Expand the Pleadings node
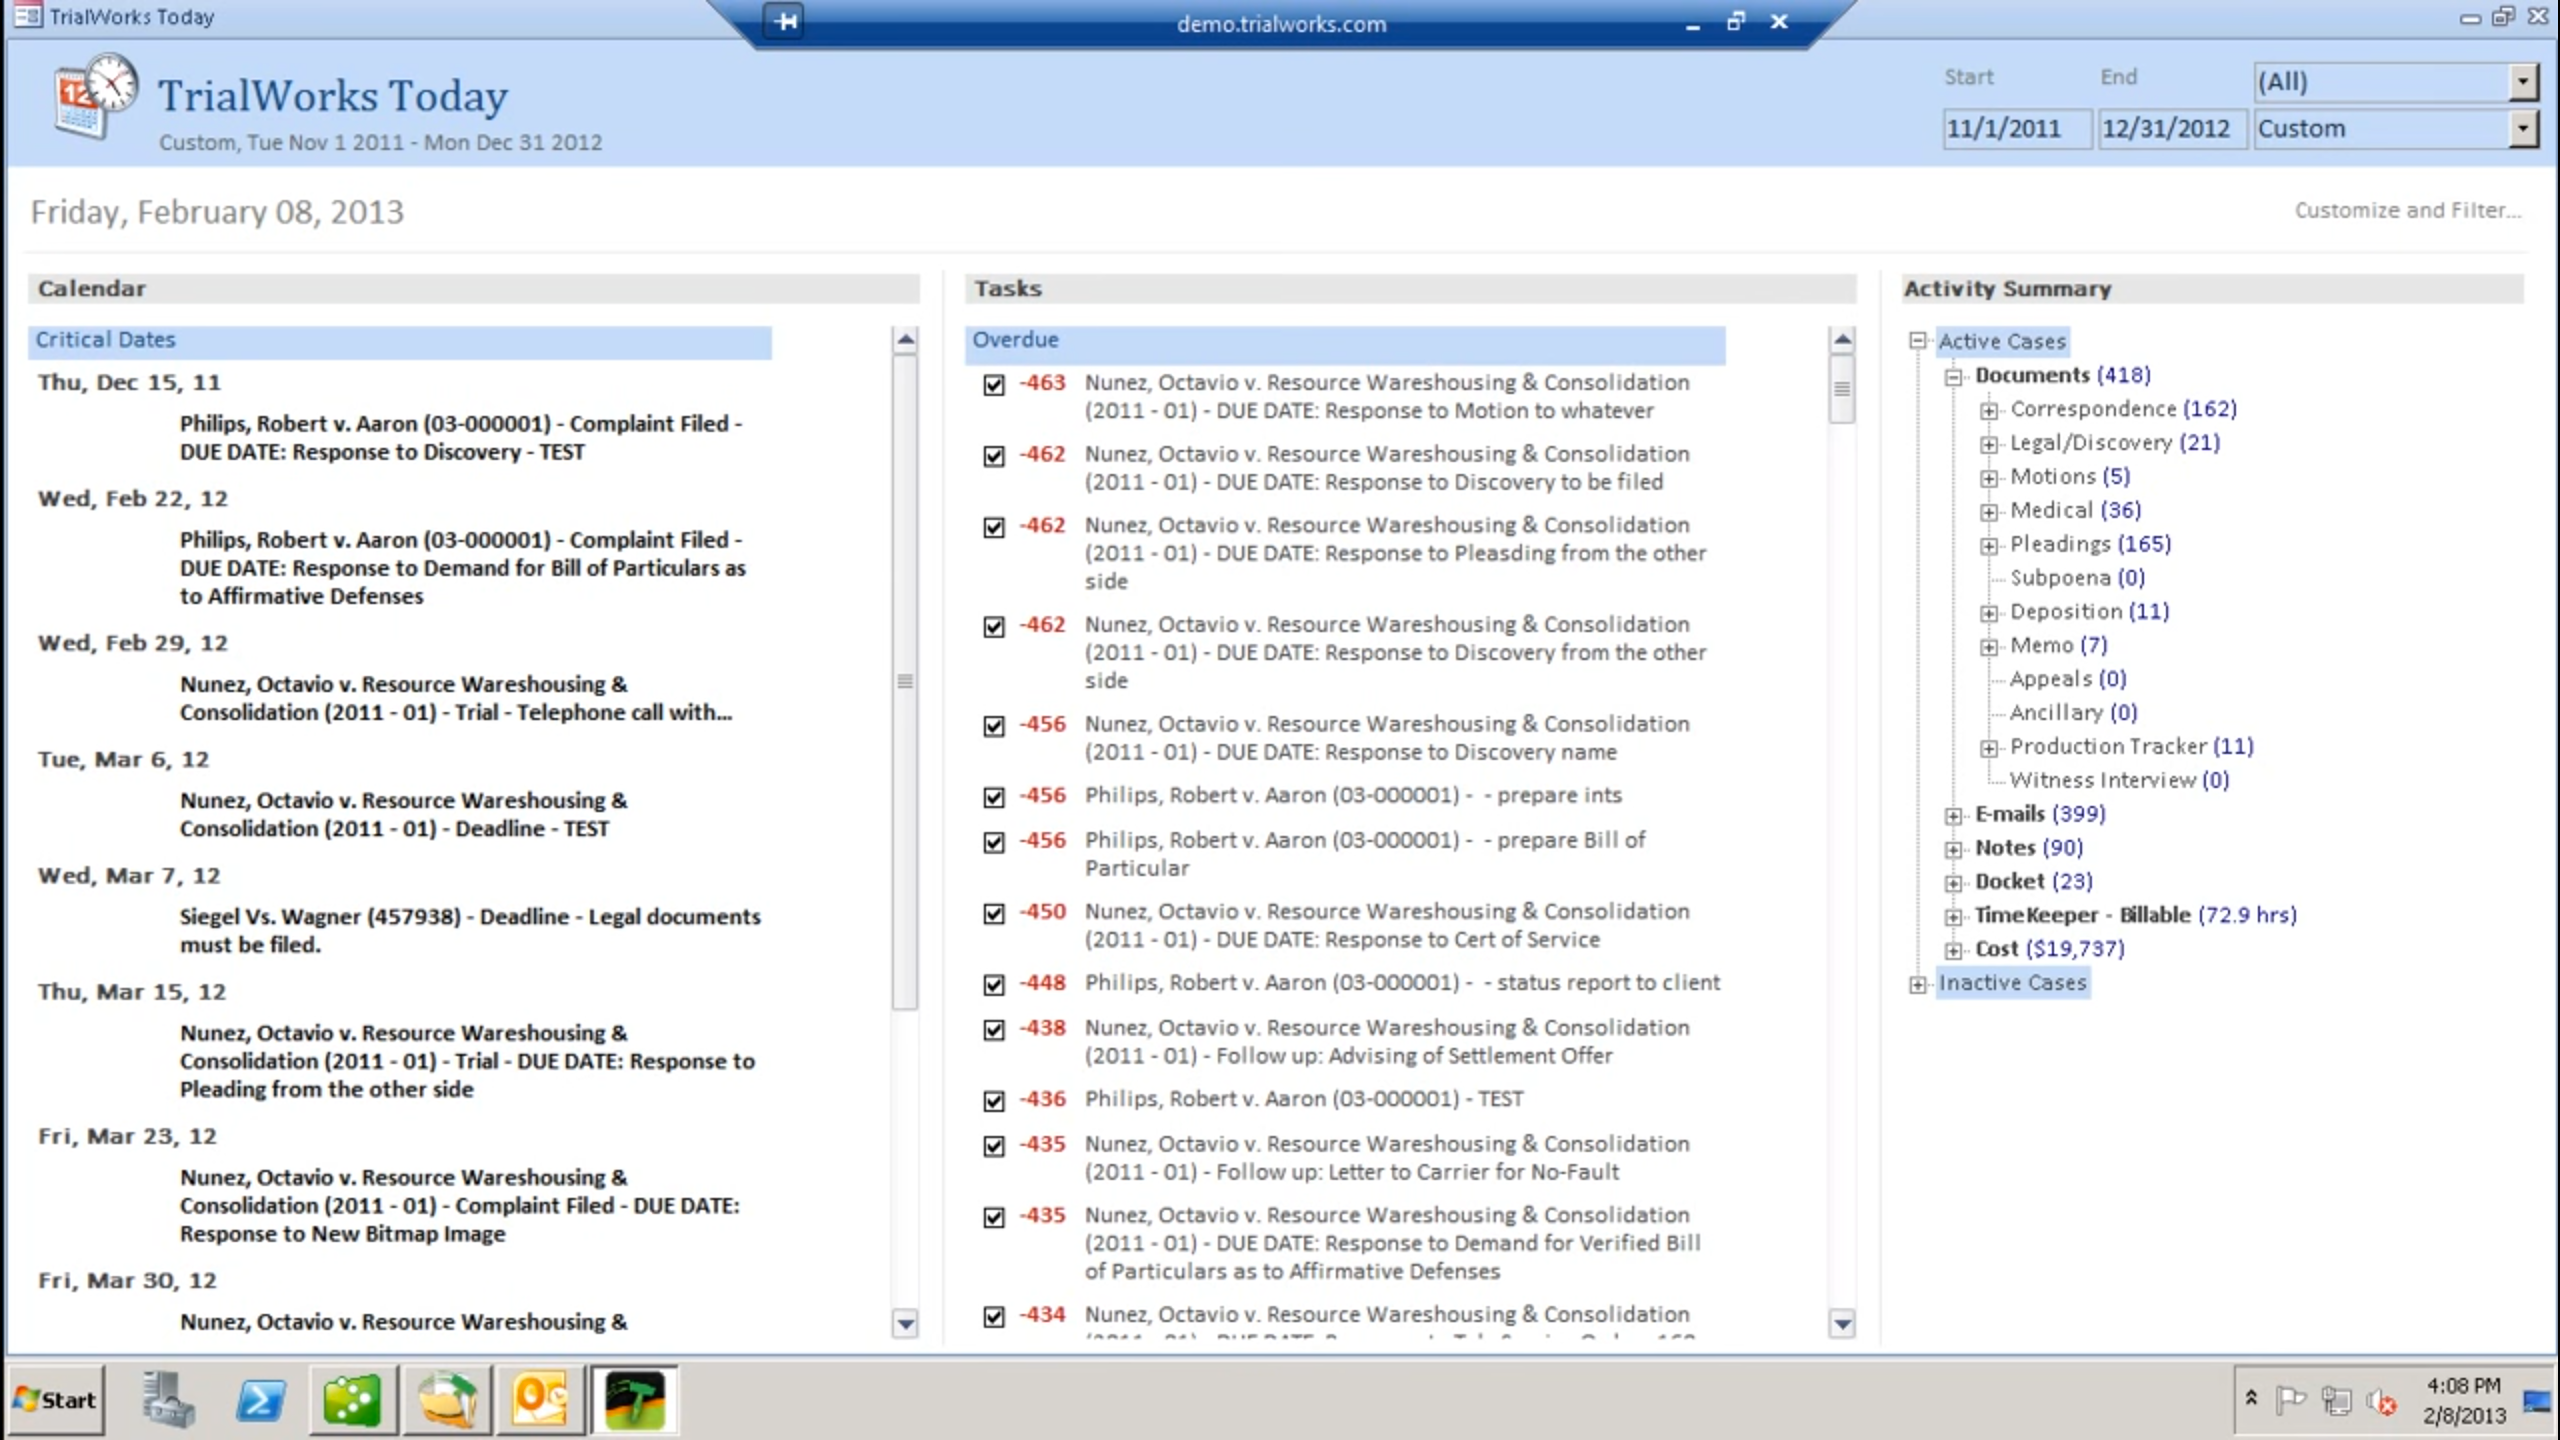2560x1440 pixels. [1989, 545]
